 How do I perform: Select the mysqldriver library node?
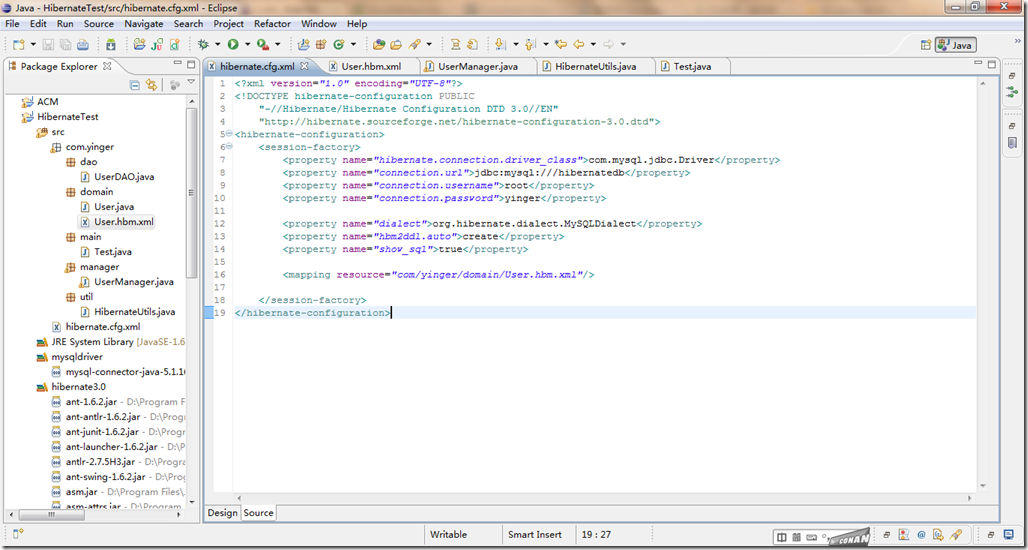[x=78, y=357]
